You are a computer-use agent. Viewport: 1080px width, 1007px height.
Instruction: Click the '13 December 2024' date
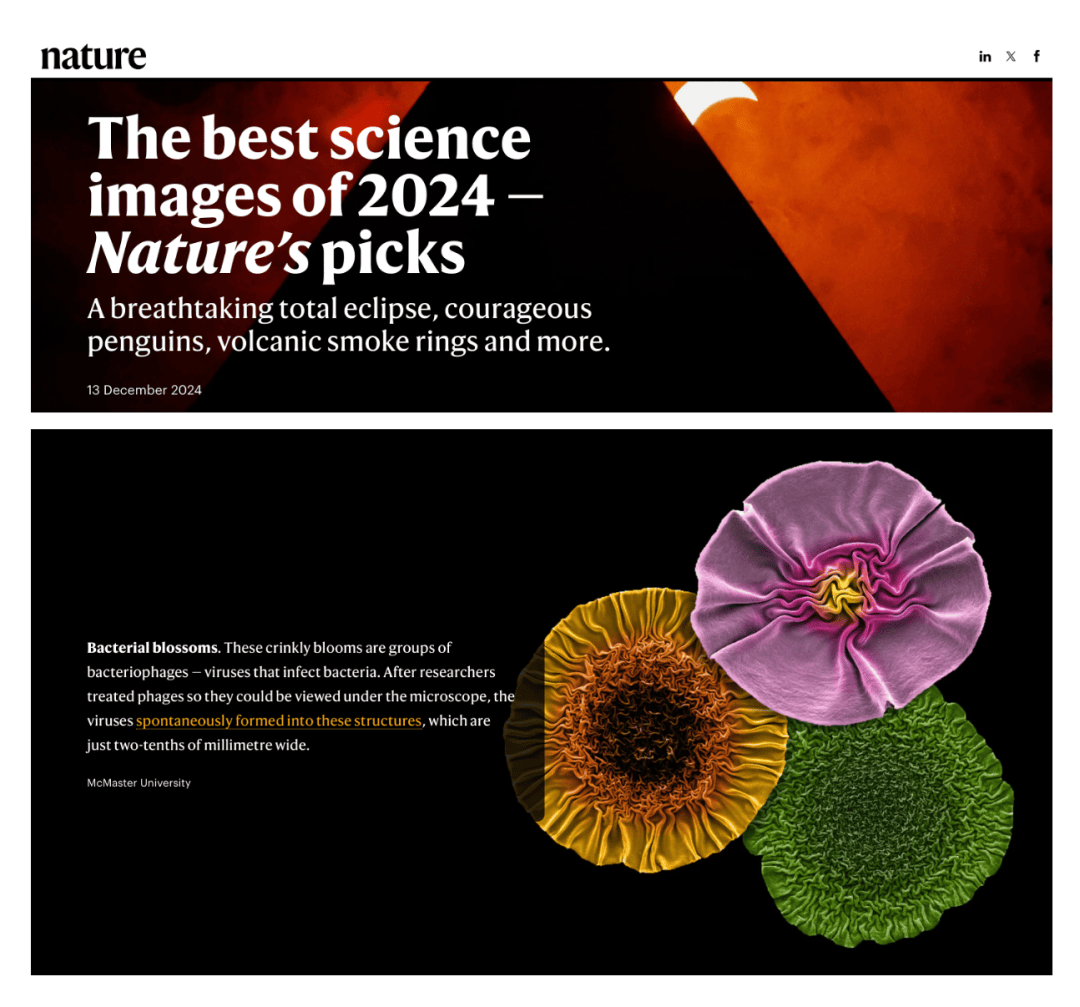[143, 390]
